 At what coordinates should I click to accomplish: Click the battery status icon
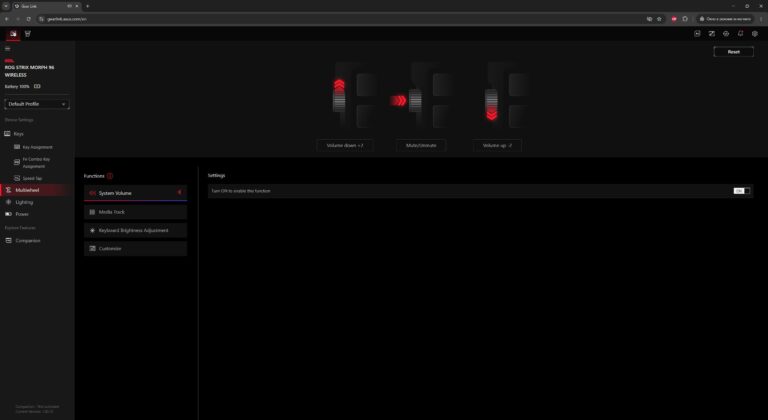coord(37,86)
